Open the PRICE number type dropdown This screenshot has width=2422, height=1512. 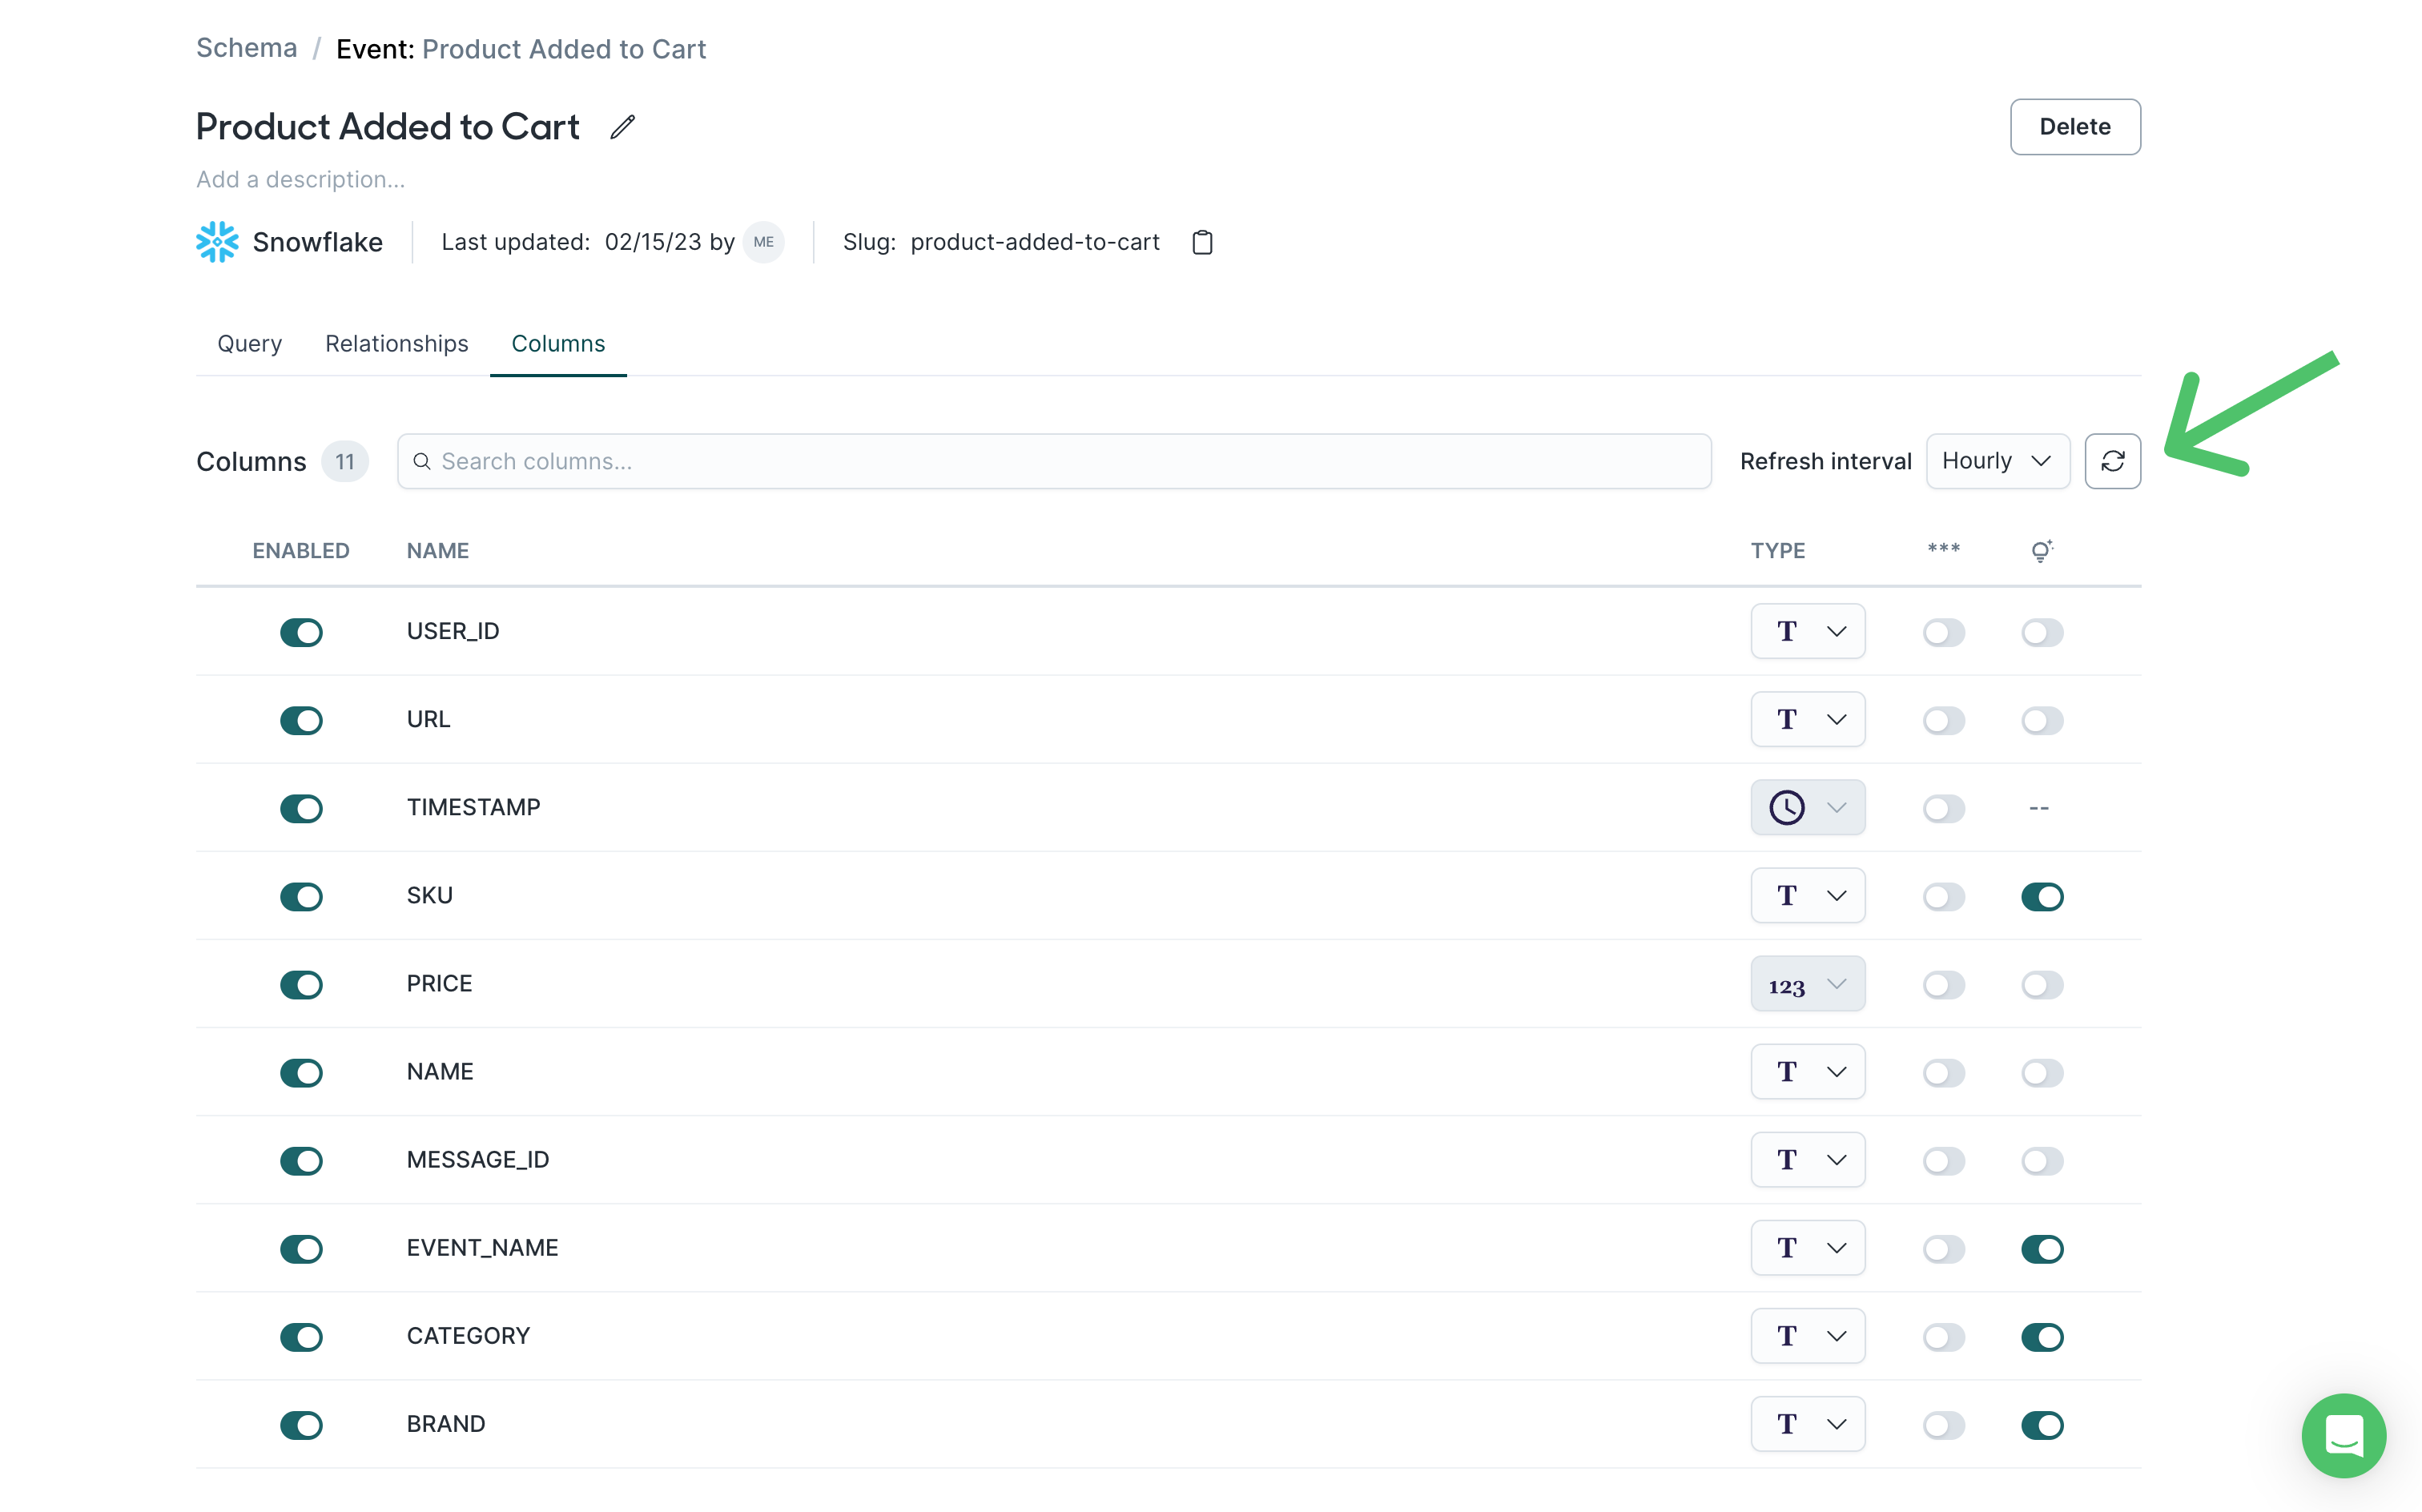point(1807,983)
